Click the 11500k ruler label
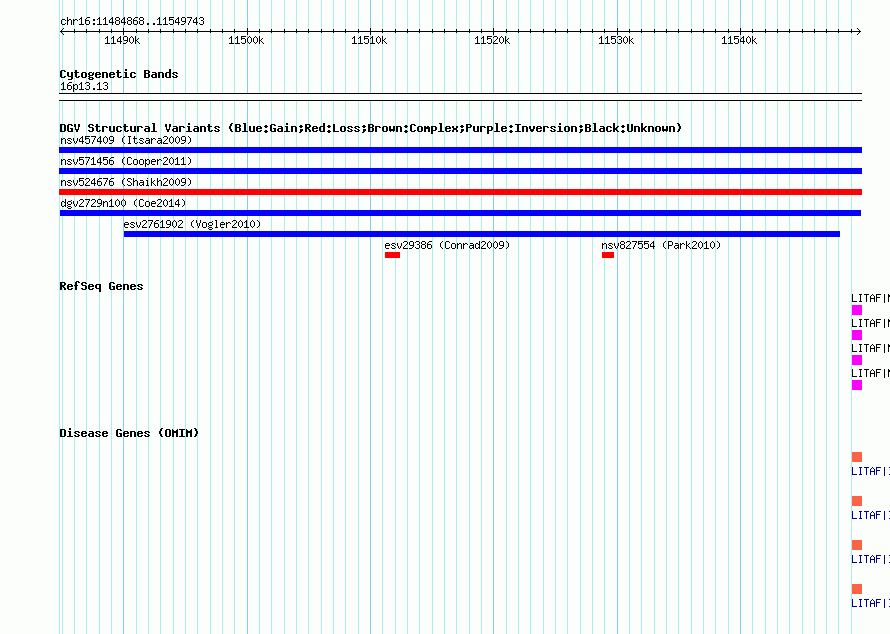The height and width of the screenshot is (634, 890). tap(246, 40)
